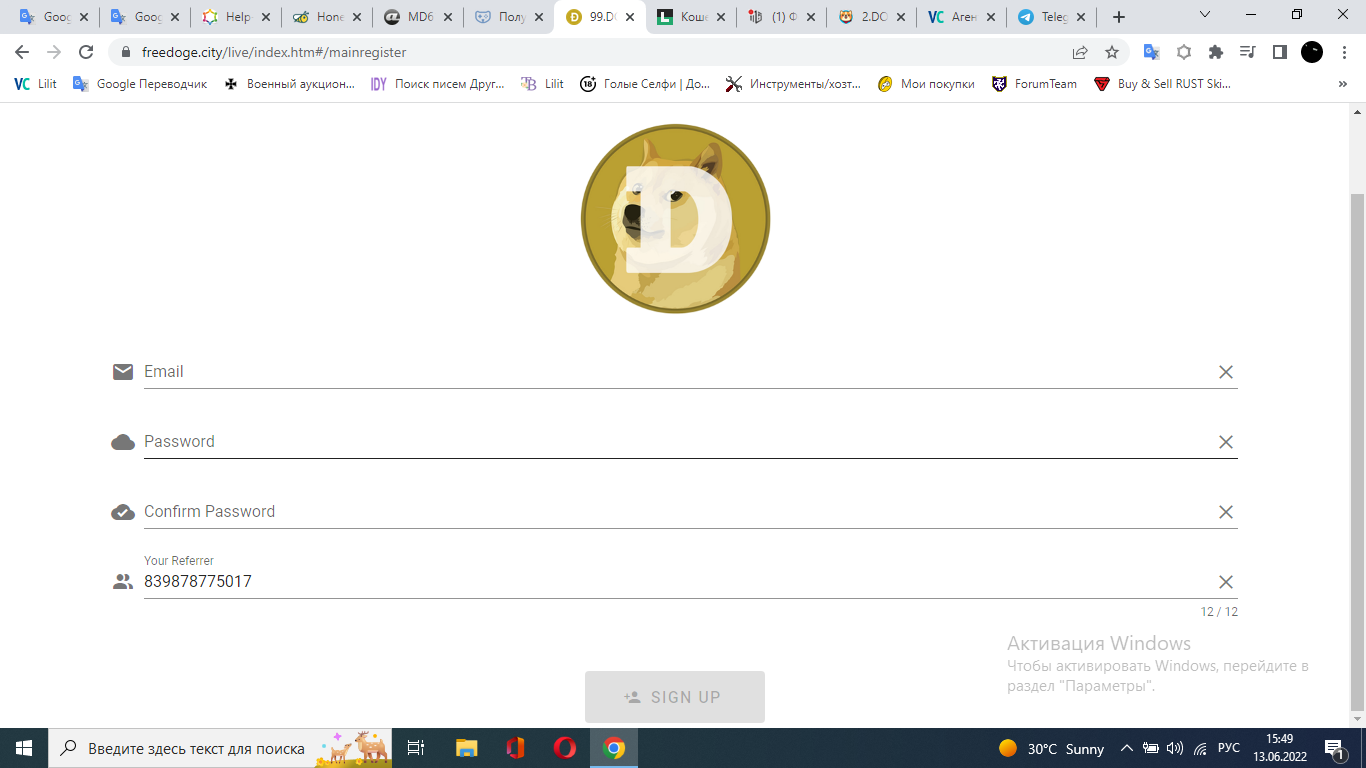Switch to the Teleg tab
This screenshot has width=1366, height=768.
[x=1052, y=17]
